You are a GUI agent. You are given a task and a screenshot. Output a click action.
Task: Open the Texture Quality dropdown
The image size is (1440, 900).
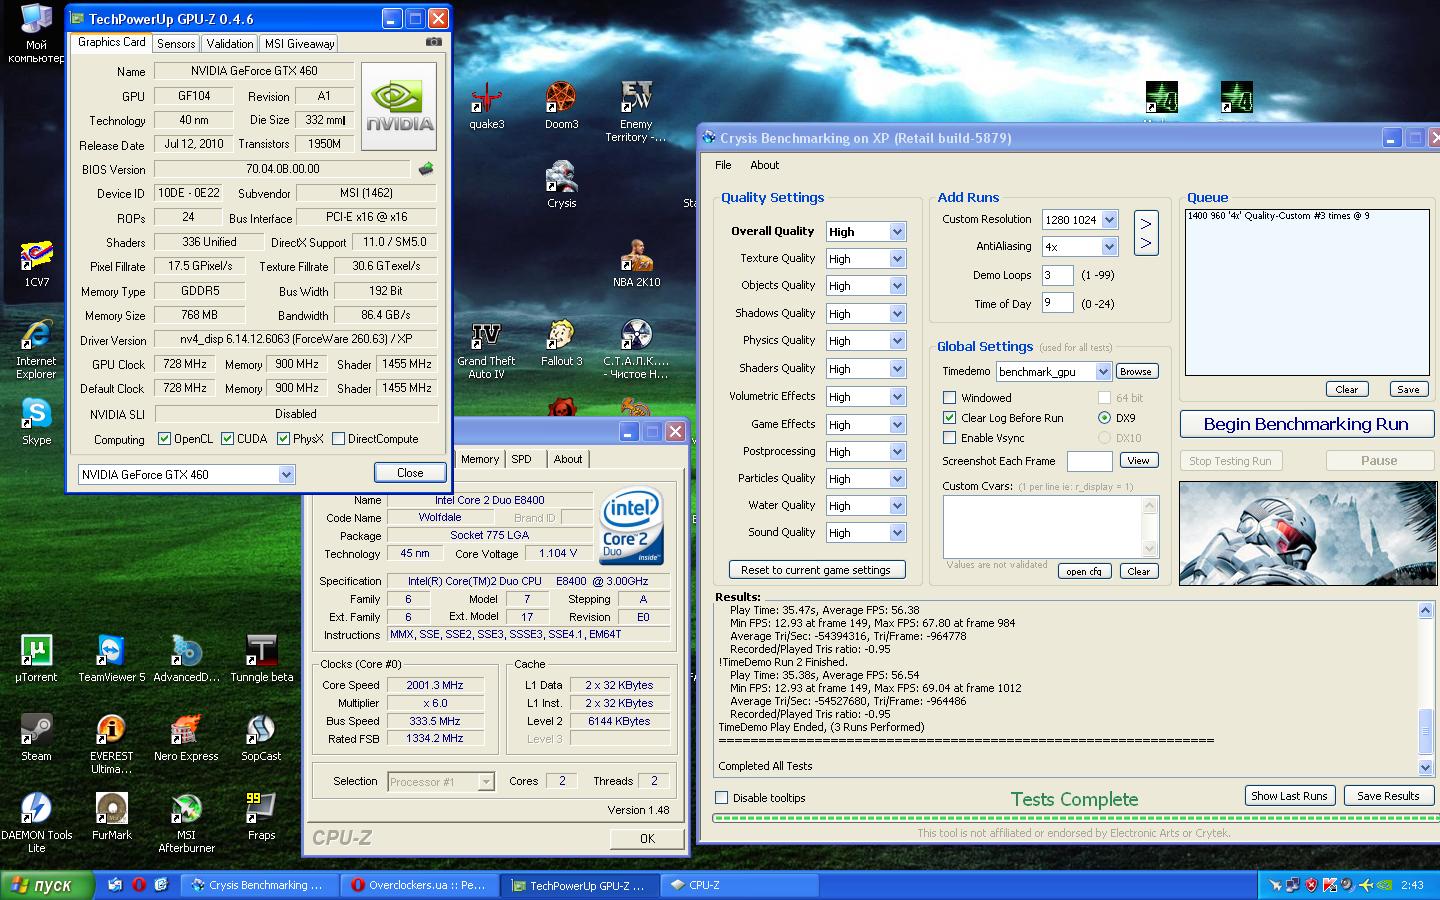click(x=897, y=258)
